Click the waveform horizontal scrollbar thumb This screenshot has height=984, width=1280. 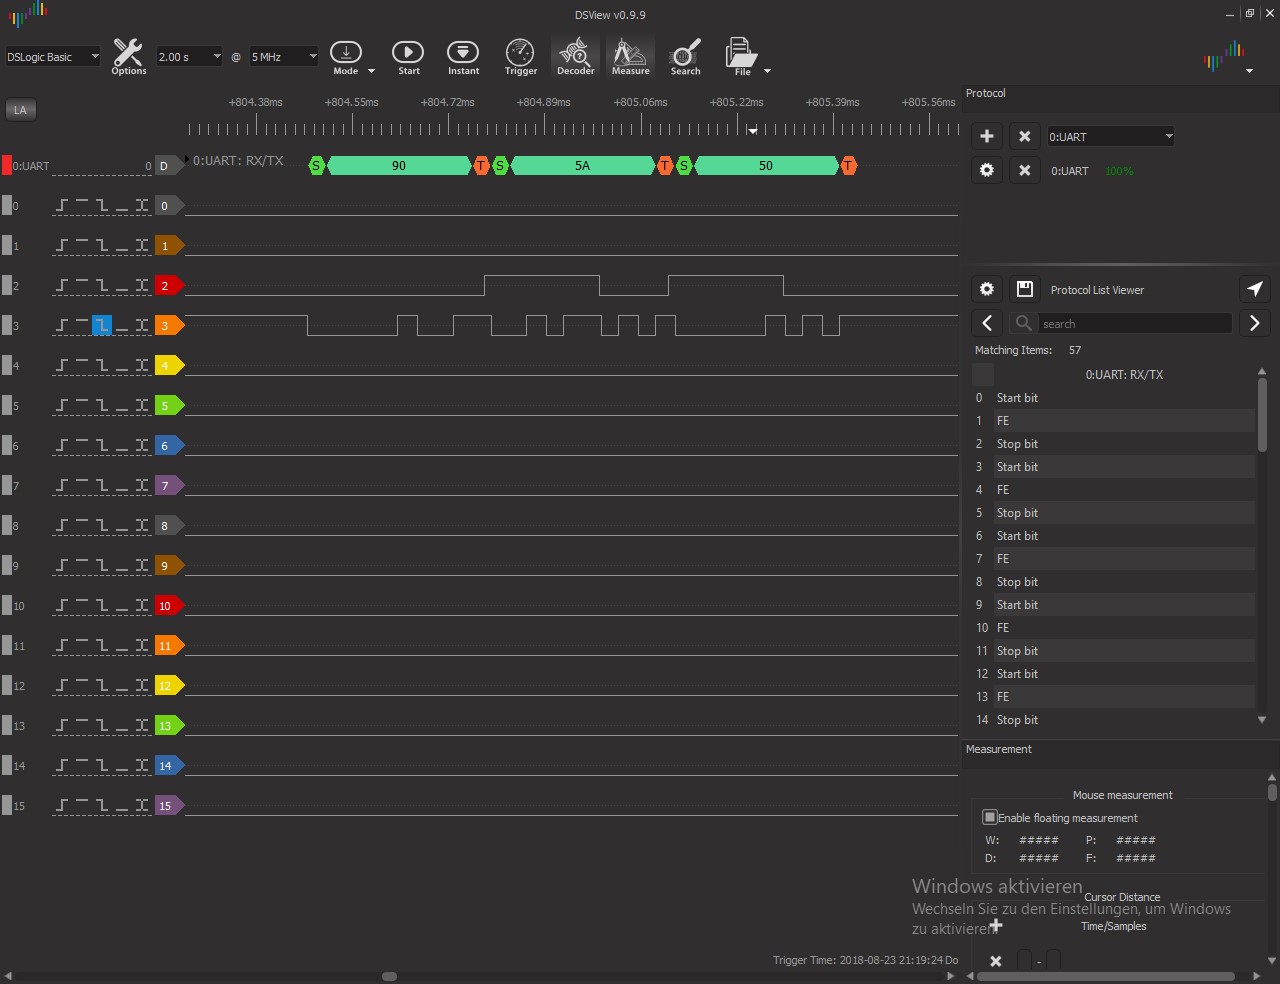coord(390,976)
